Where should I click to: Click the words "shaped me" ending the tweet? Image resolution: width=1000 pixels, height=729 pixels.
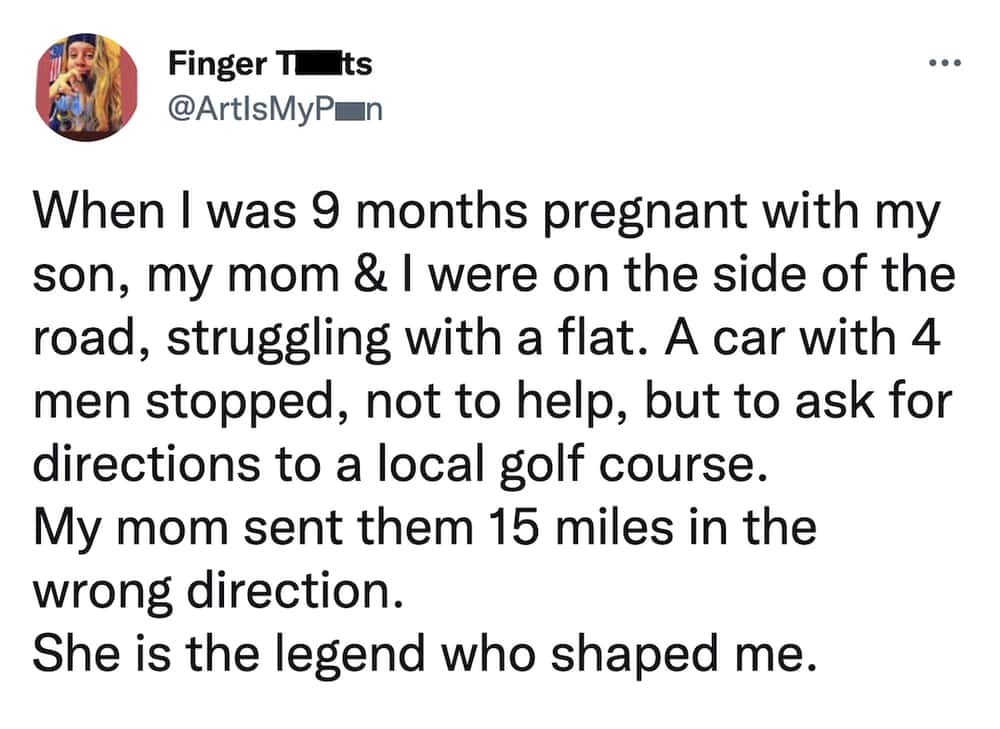click(682, 655)
